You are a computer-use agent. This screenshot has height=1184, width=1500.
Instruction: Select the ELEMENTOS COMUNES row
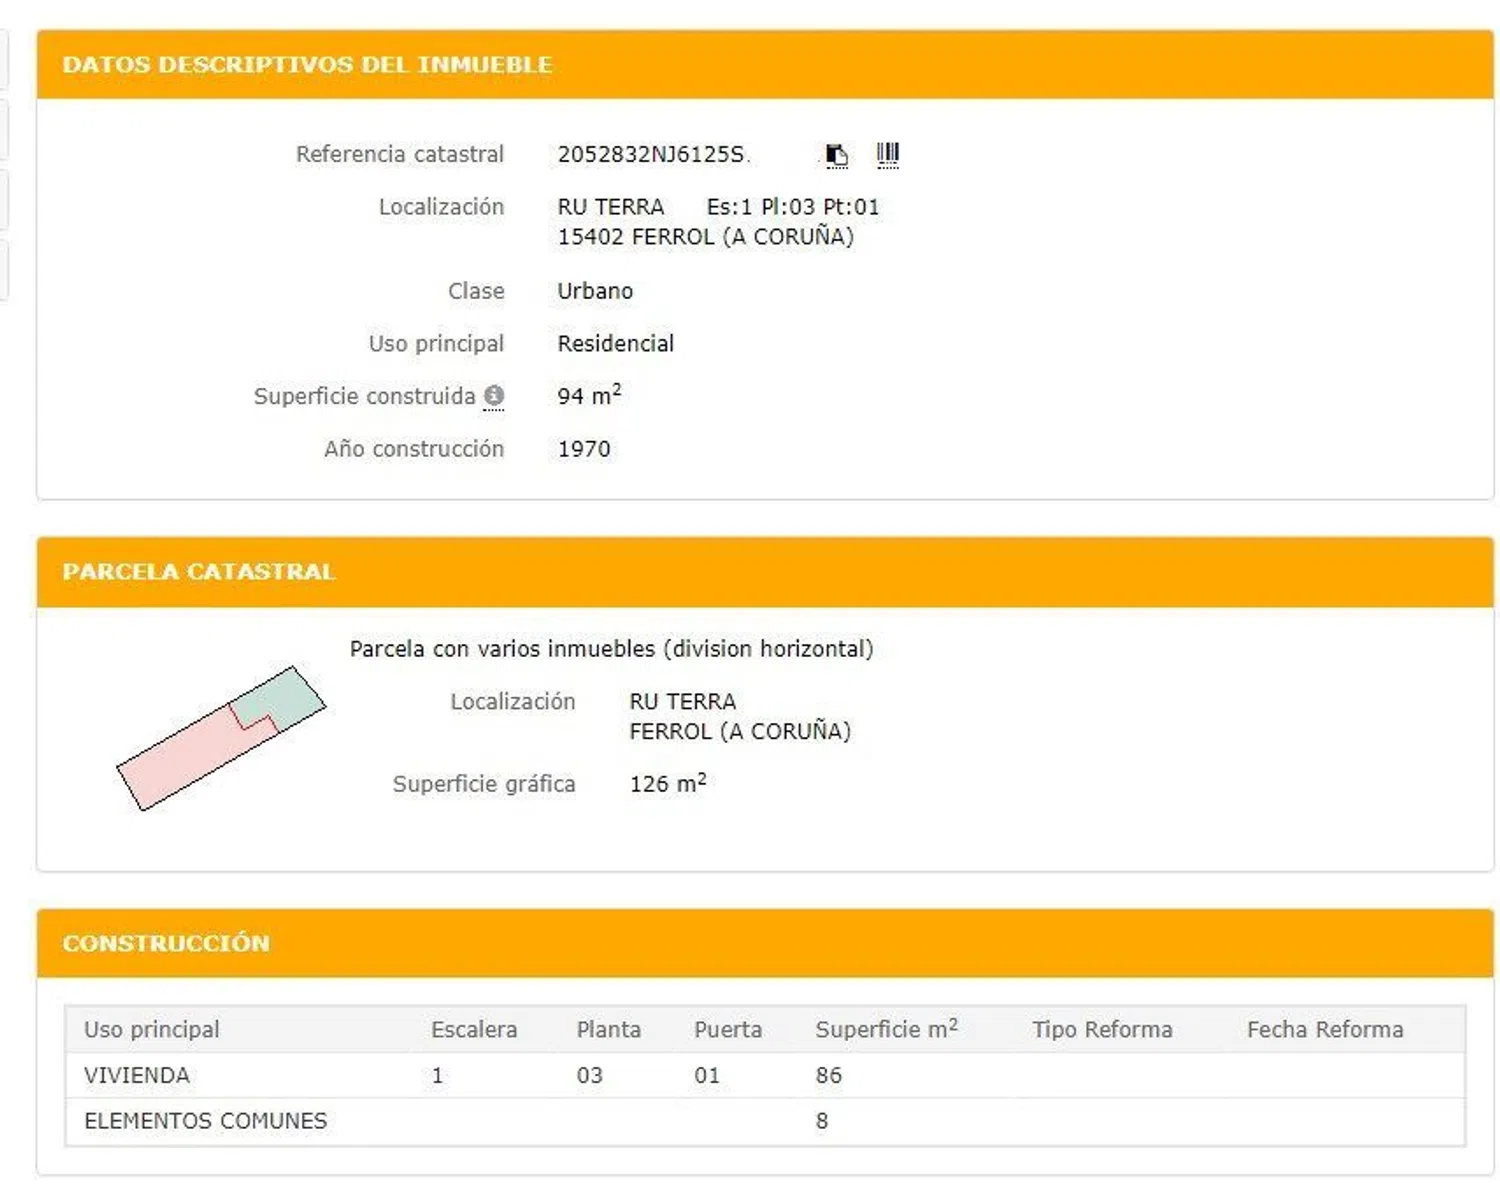pyautogui.click(x=205, y=1121)
